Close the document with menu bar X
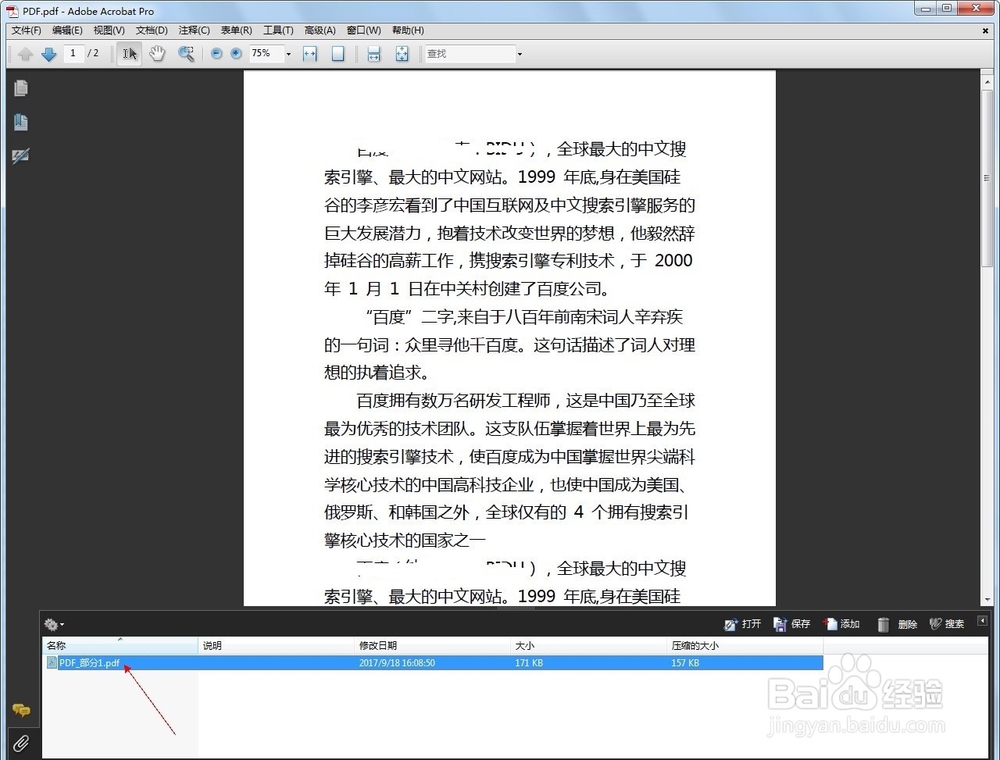This screenshot has width=1000, height=760. (985, 30)
